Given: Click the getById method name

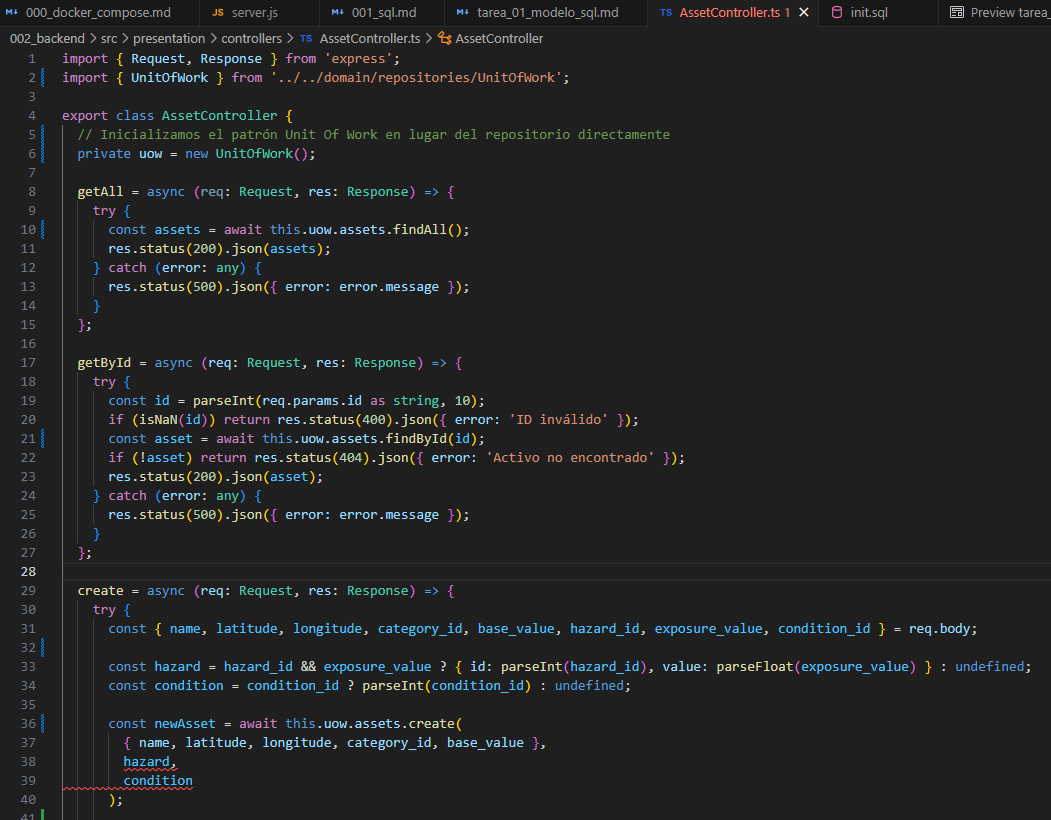Looking at the screenshot, I should [x=104, y=363].
